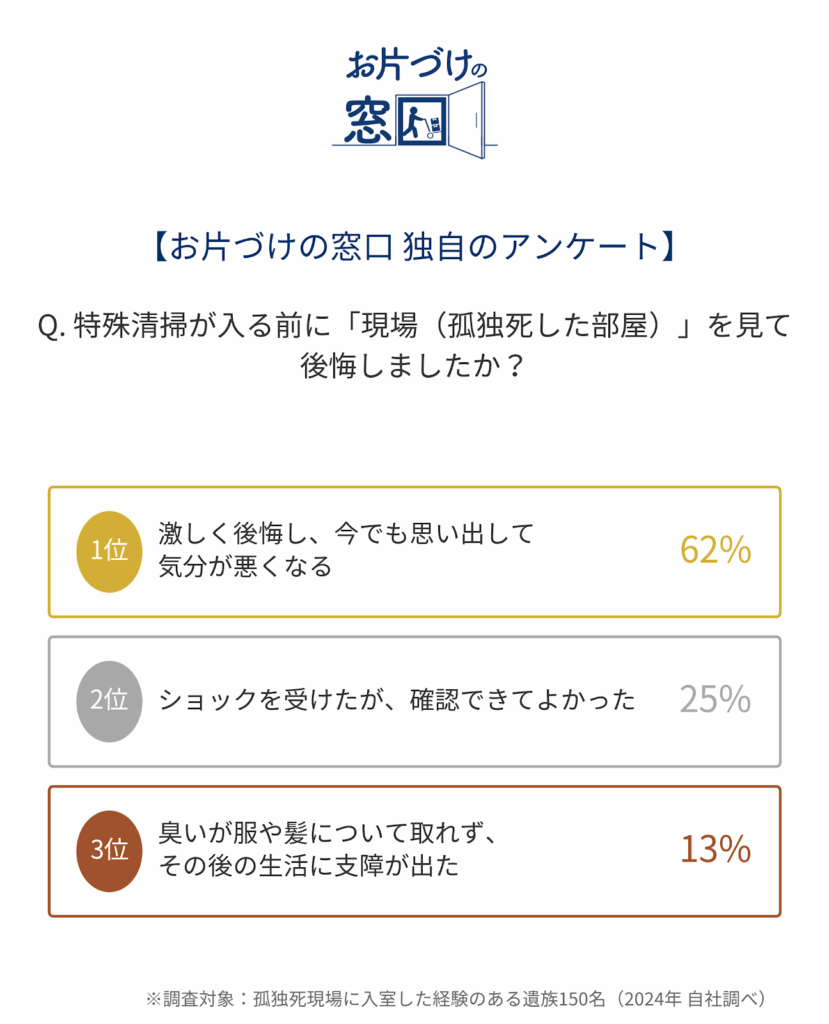
Task: Click the 62% result figure
Action: tap(715, 551)
